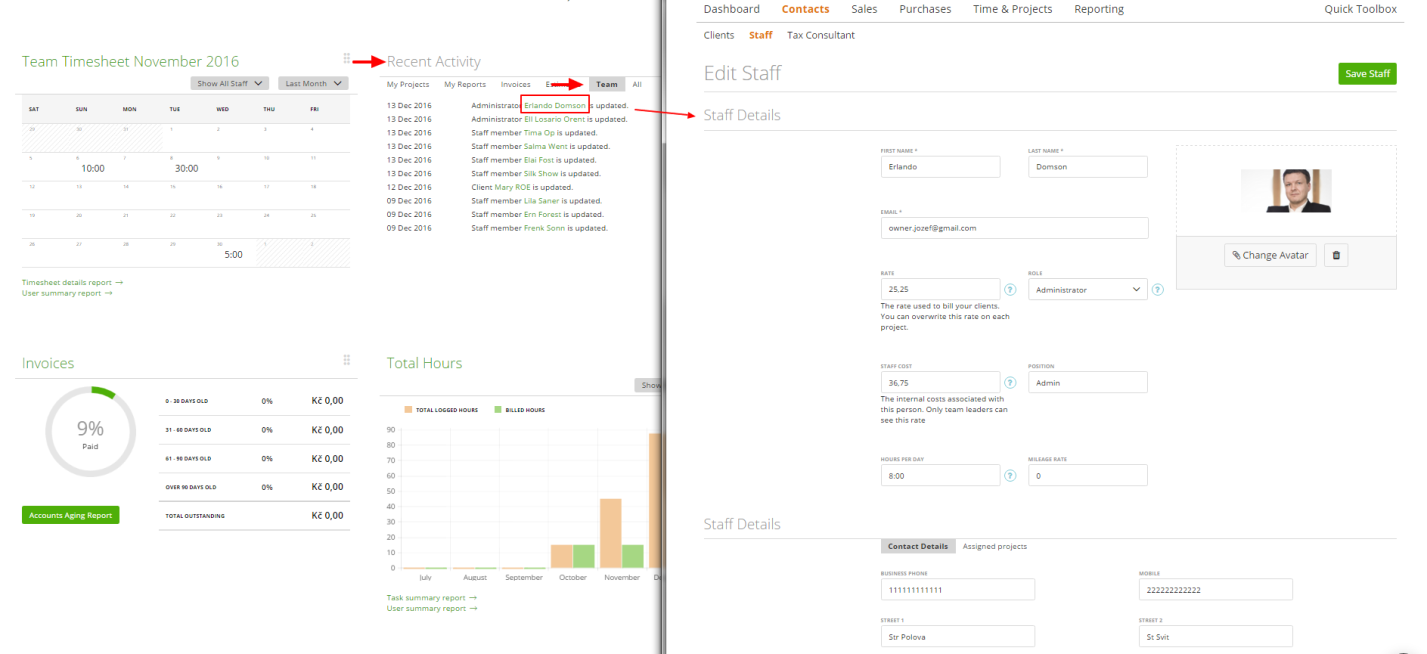Click the staff avatar photo
1427x654 pixels.
(1286, 191)
